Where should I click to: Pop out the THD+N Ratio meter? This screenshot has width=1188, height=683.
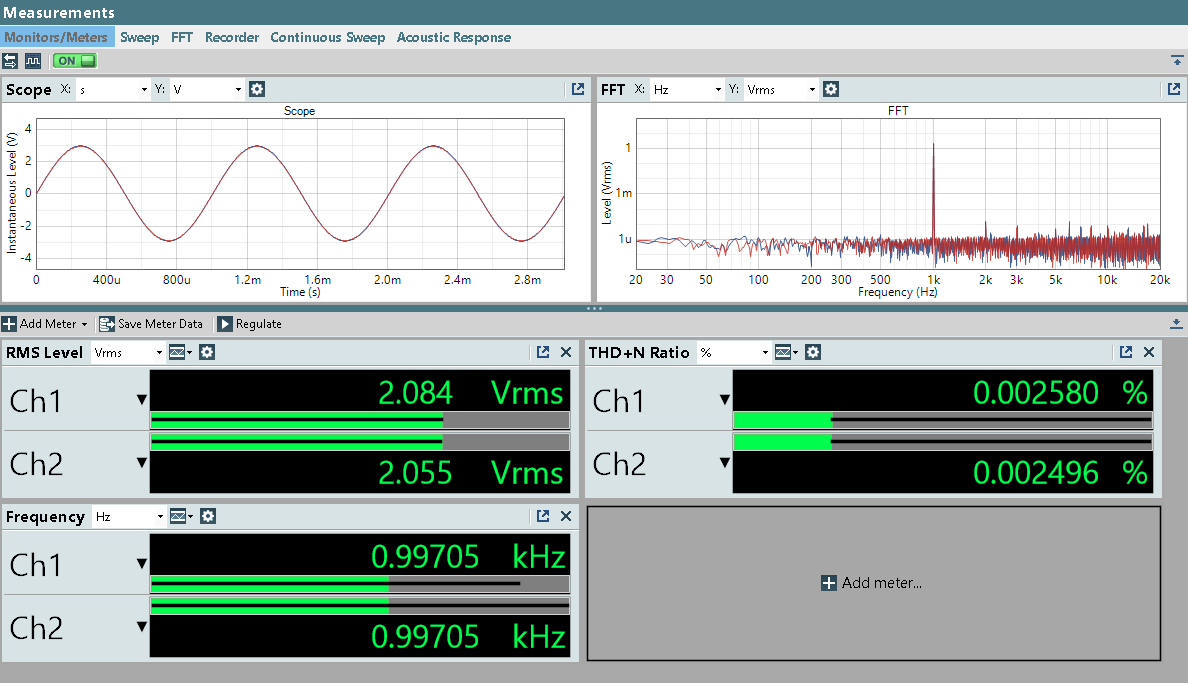pos(1126,352)
